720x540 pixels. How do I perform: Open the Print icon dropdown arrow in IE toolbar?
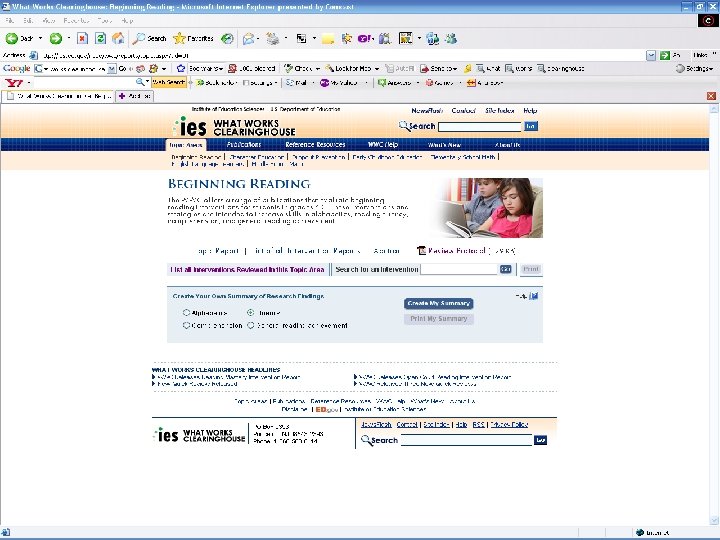click(286, 39)
